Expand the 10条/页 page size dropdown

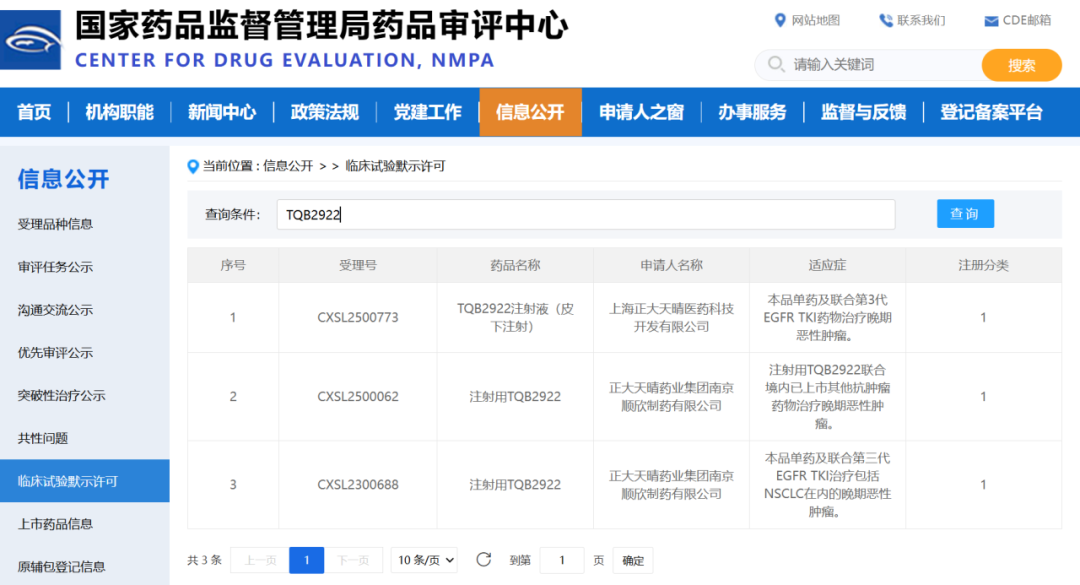tap(427, 560)
